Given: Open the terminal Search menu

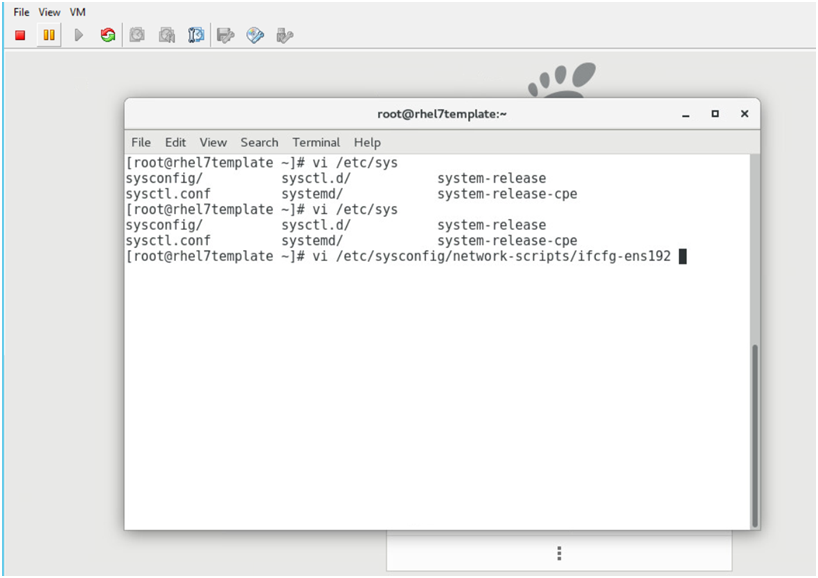Looking at the screenshot, I should (259, 142).
